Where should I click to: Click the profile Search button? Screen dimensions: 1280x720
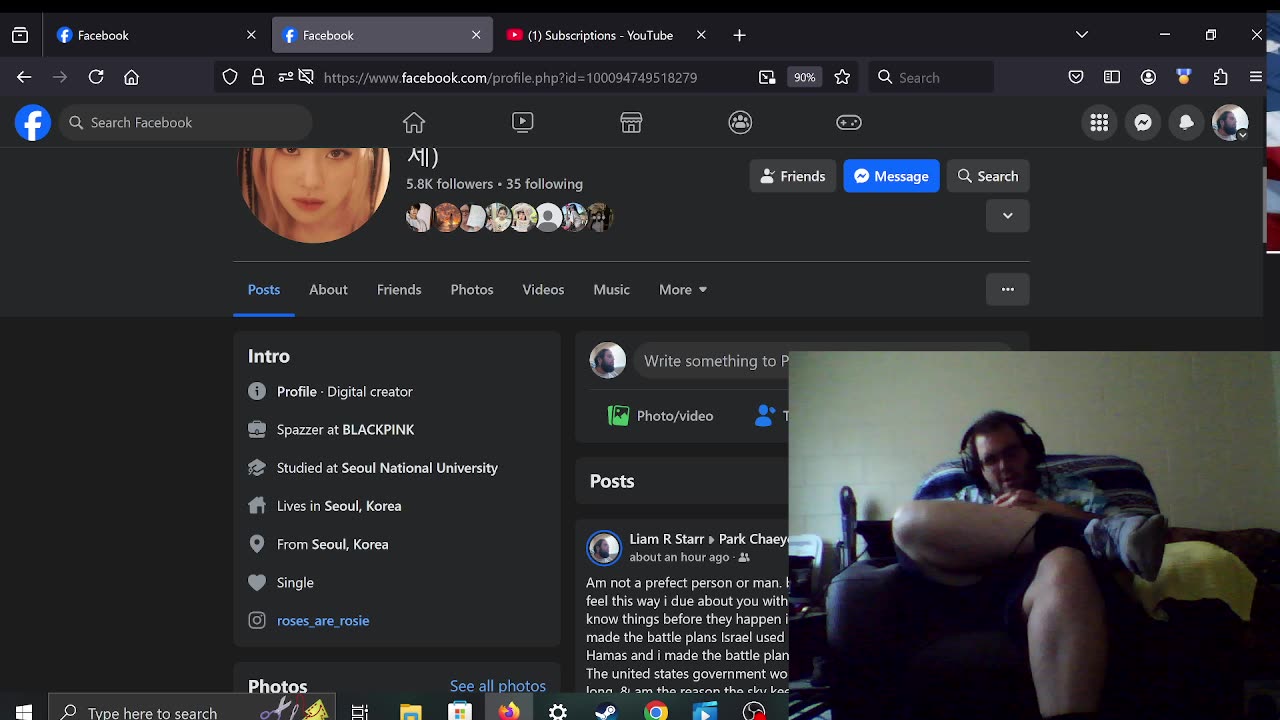[x=988, y=176]
